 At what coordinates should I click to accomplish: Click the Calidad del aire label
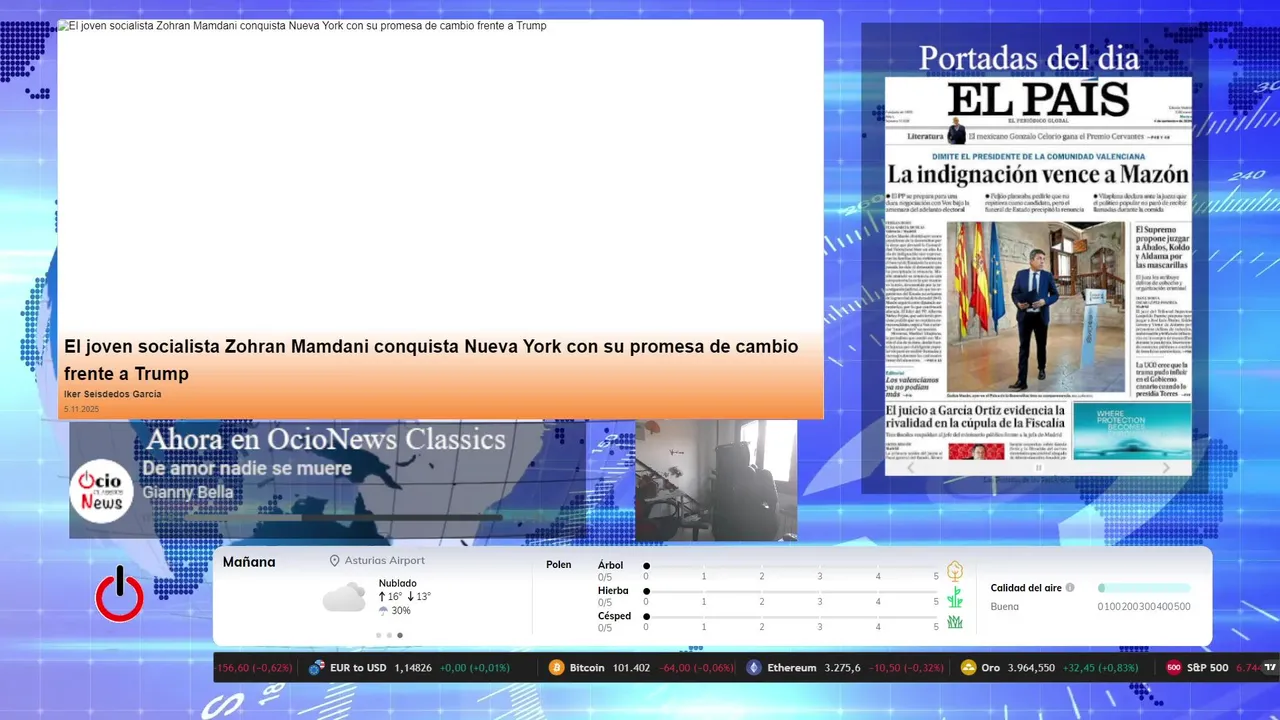1026,588
